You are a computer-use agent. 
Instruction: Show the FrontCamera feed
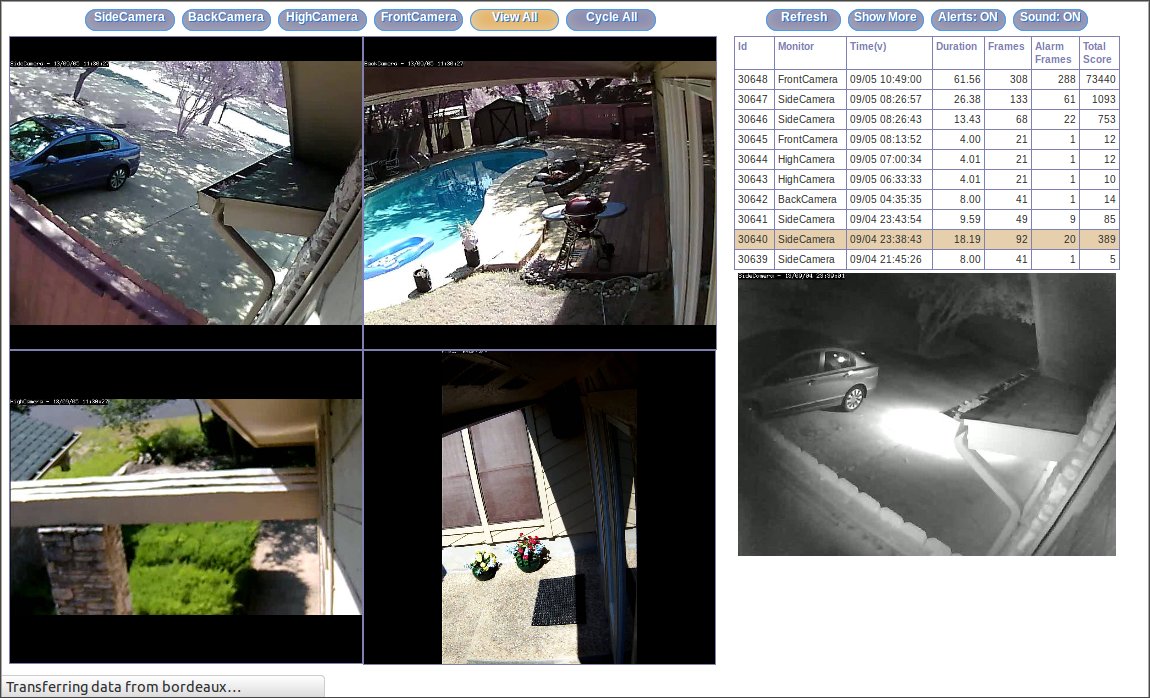click(x=418, y=19)
